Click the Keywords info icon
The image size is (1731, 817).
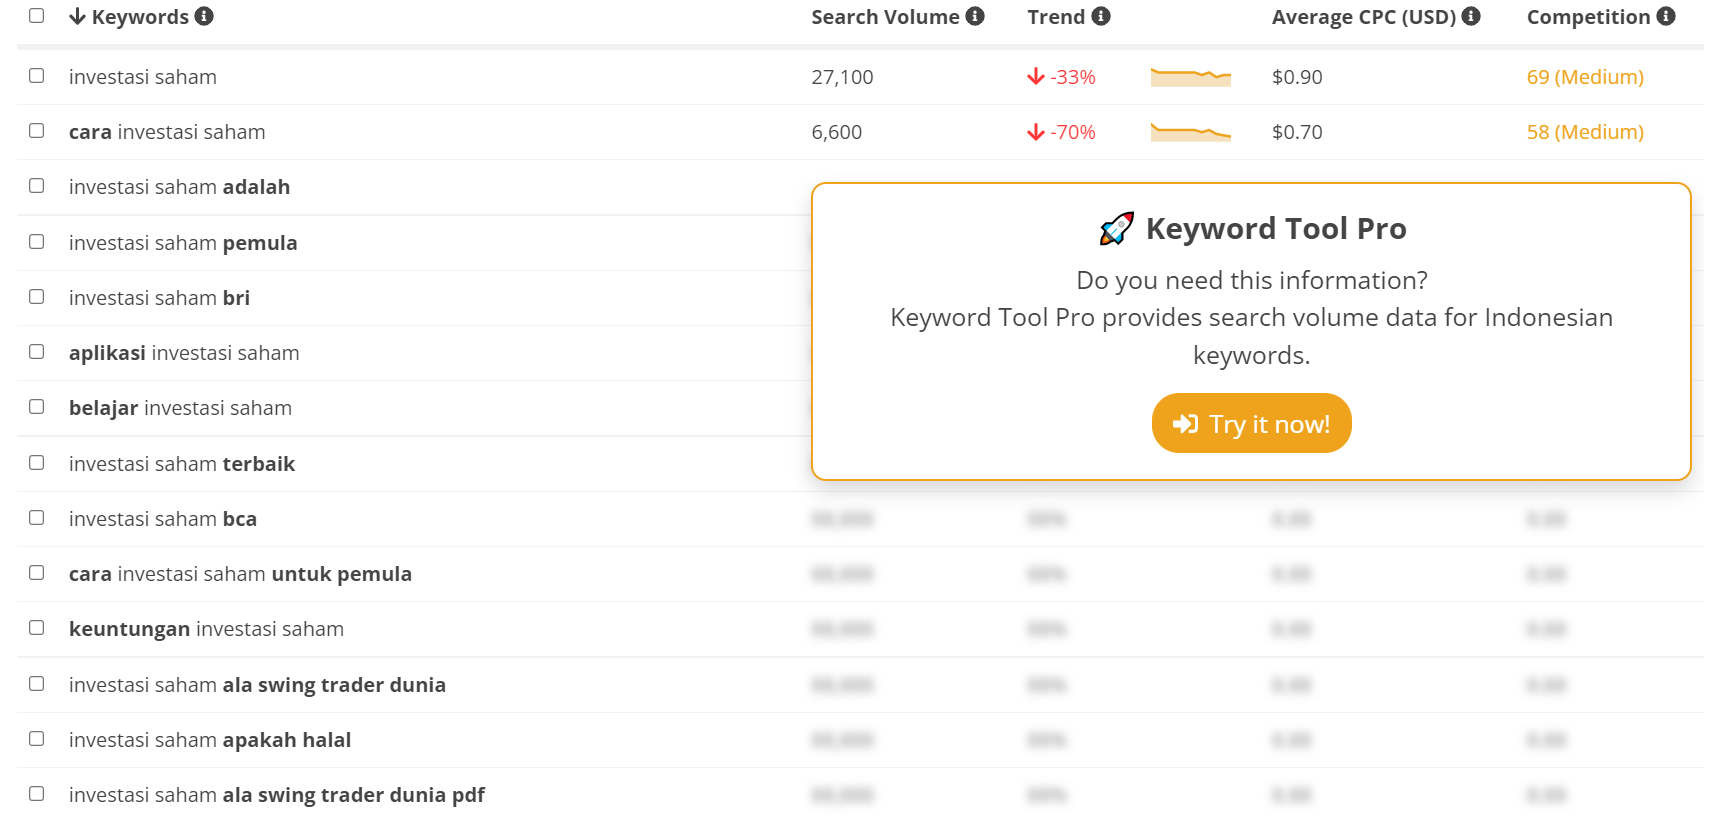[204, 16]
